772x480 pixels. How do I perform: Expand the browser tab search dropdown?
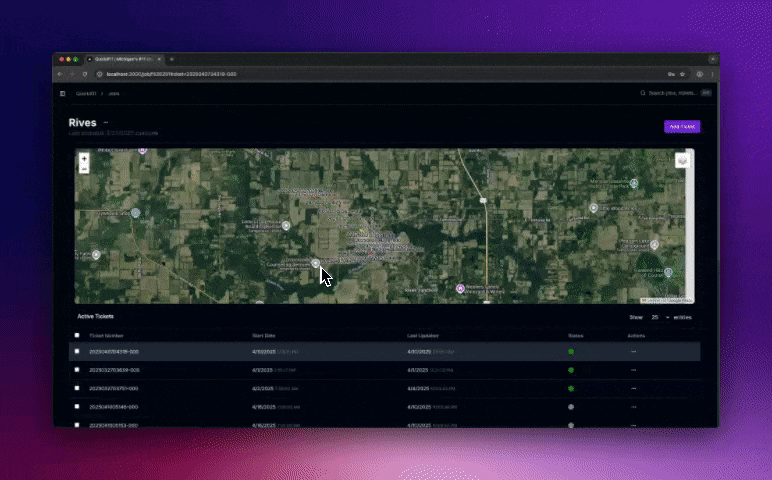pyautogui.click(x=712, y=59)
